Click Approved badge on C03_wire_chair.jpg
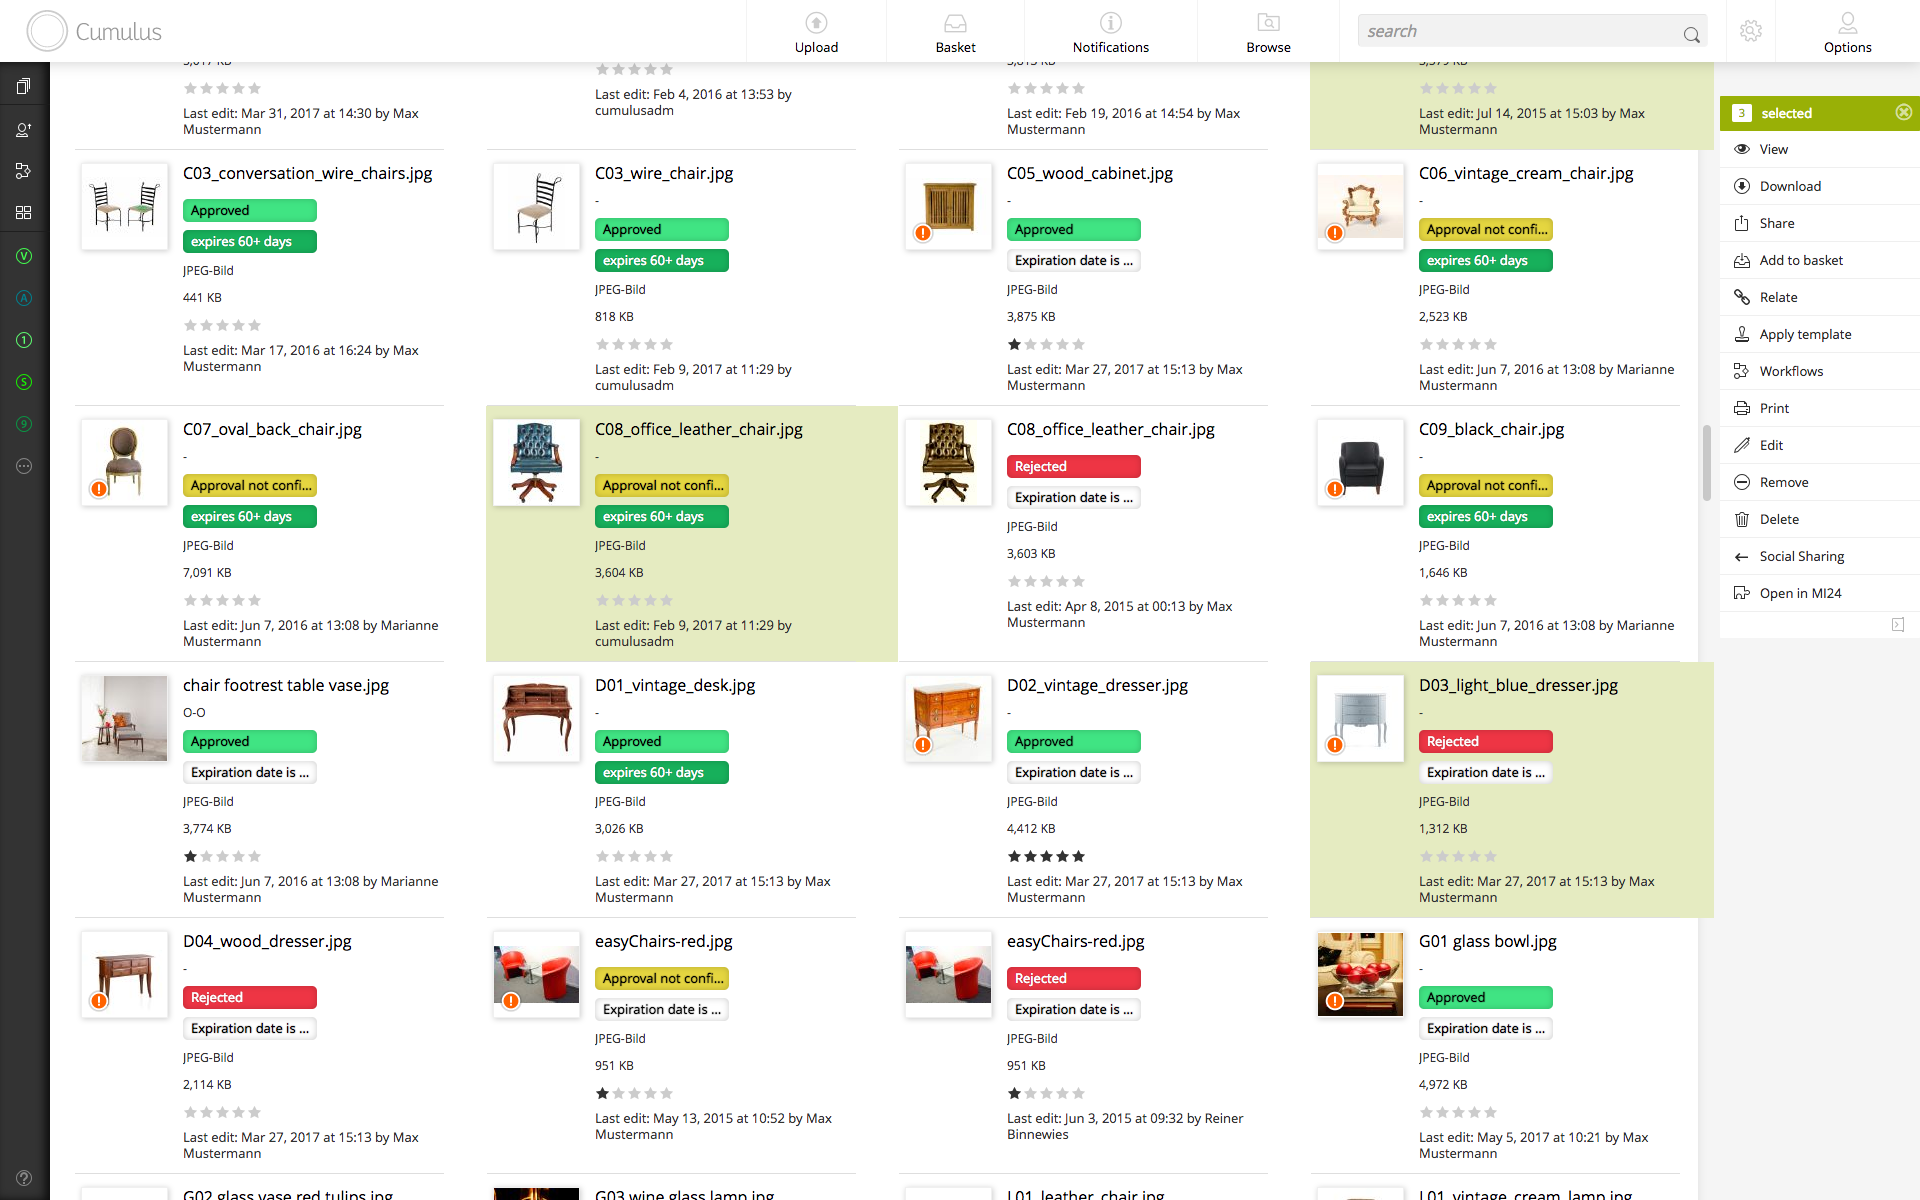The height and width of the screenshot is (1200, 1920). tap(661, 229)
